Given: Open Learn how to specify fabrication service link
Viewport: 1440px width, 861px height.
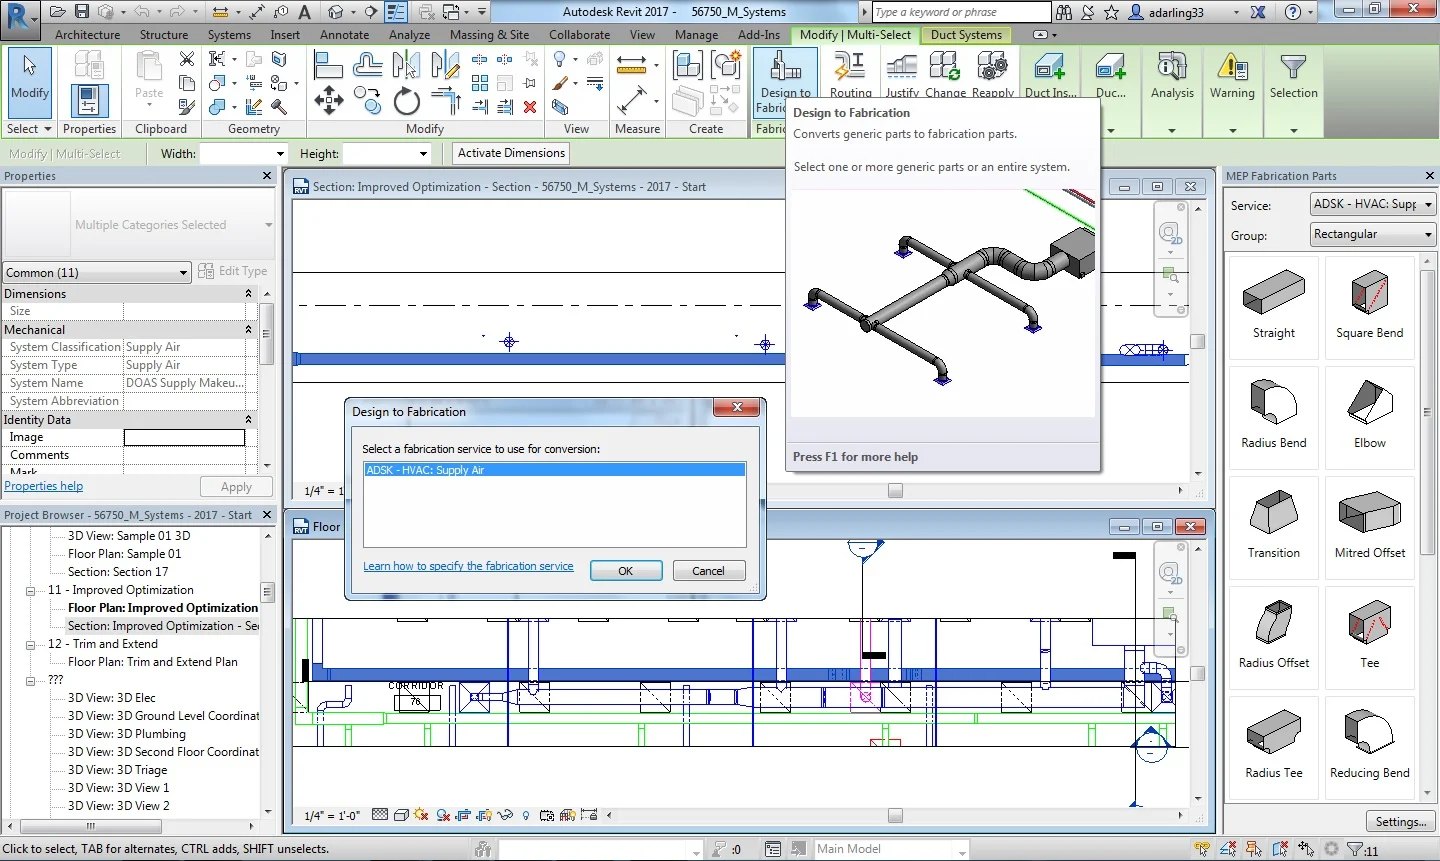Looking at the screenshot, I should 468,566.
